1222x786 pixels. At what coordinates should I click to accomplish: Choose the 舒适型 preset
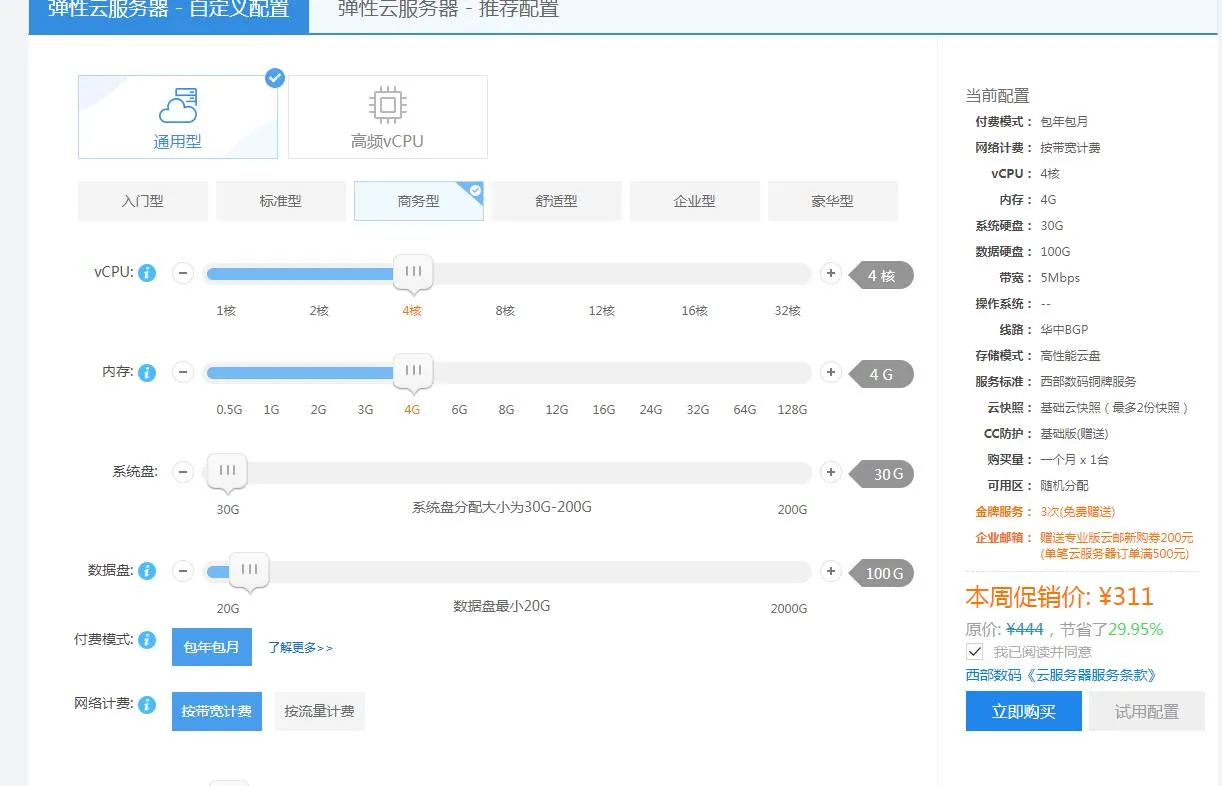(557, 201)
